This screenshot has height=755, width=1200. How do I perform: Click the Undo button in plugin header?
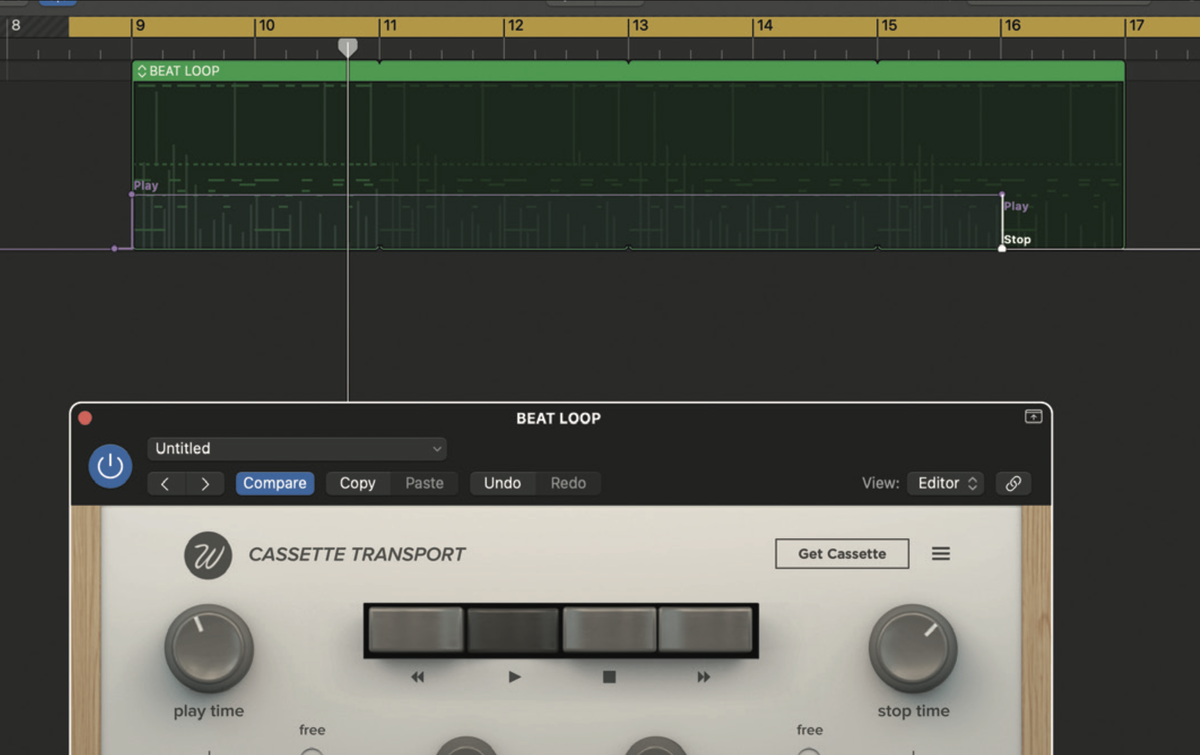503,483
